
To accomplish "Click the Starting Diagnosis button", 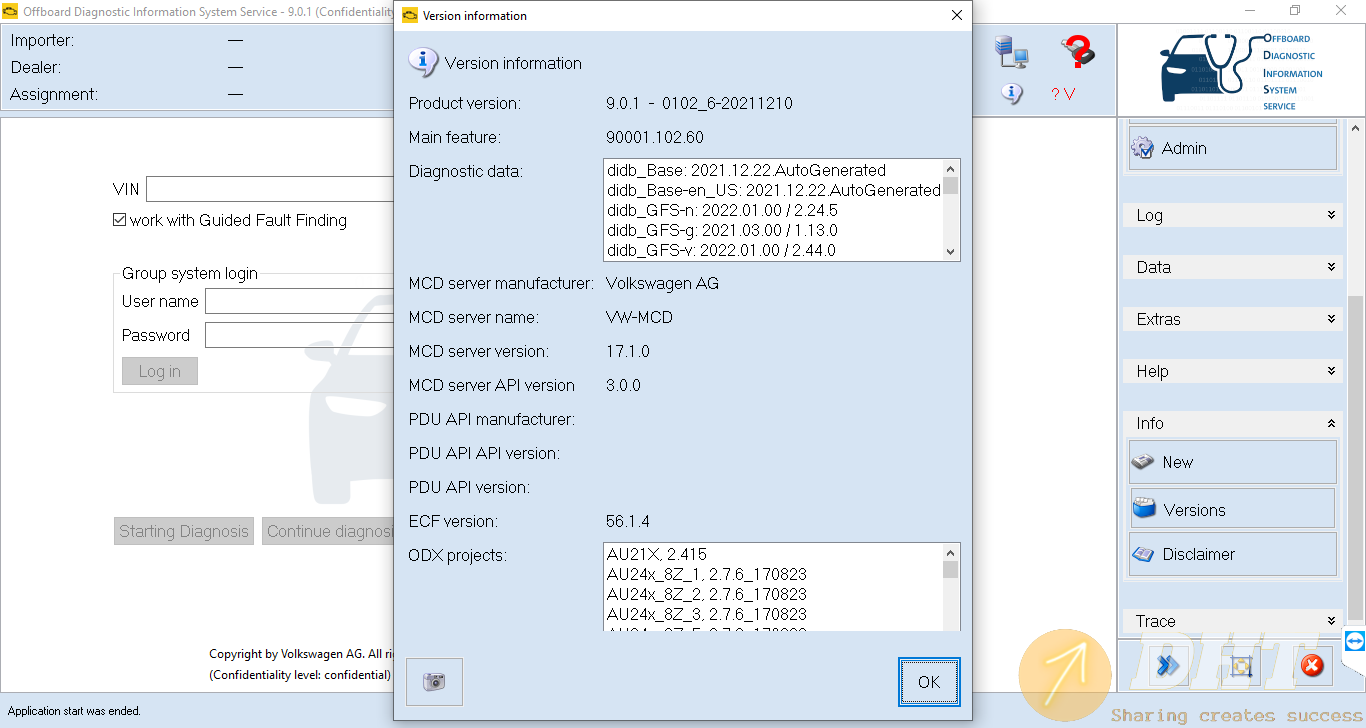I will [x=184, y=531].
